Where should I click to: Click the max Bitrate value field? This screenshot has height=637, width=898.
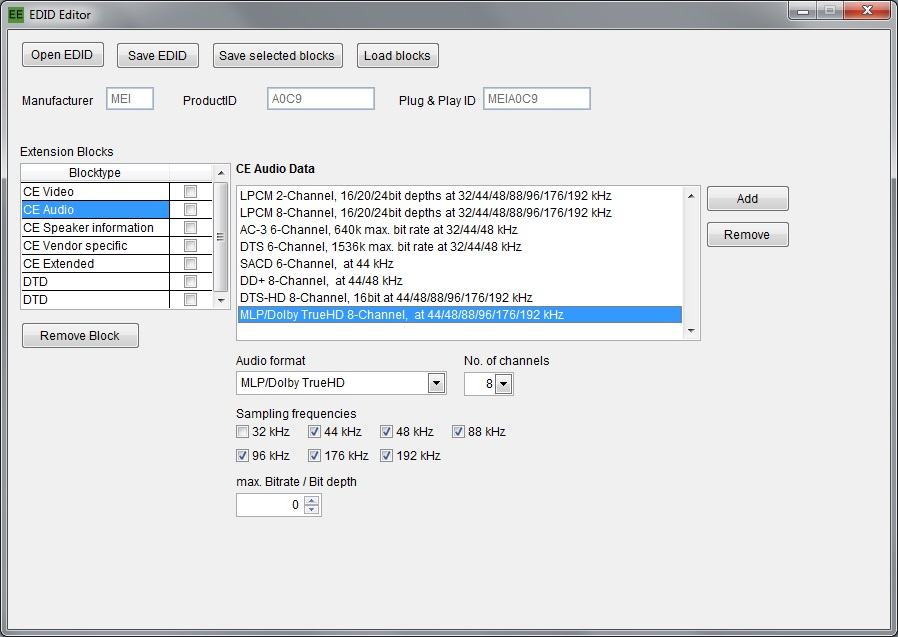point(270,505)
